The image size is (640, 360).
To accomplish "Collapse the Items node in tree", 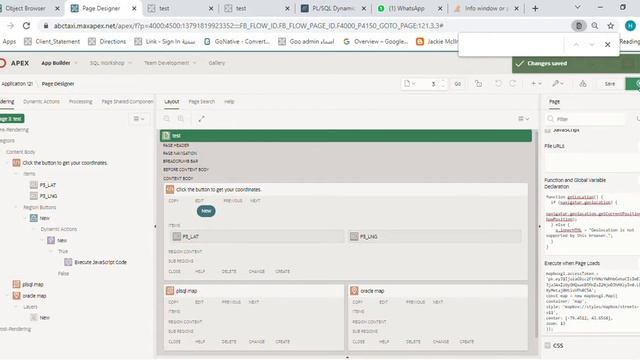I will pyautogui.click(x=16, y=174).
